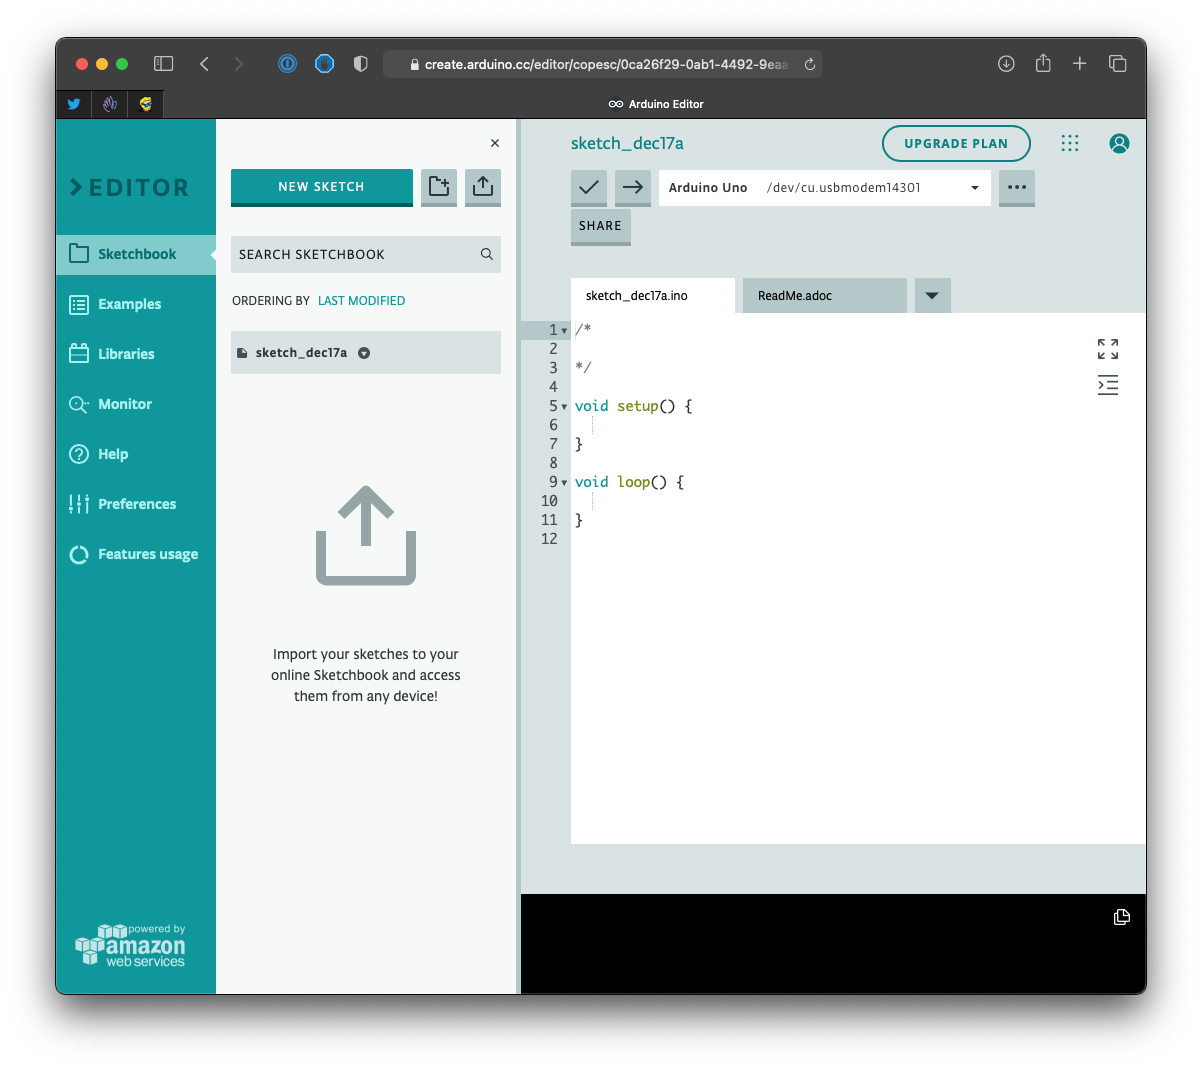Create a new folder in sketchbook

[439, 187]
